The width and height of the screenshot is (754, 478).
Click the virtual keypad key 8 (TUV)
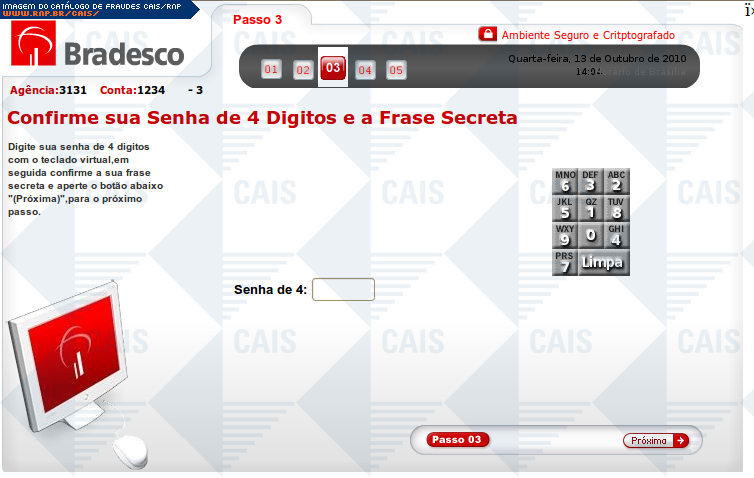[616, 208]
